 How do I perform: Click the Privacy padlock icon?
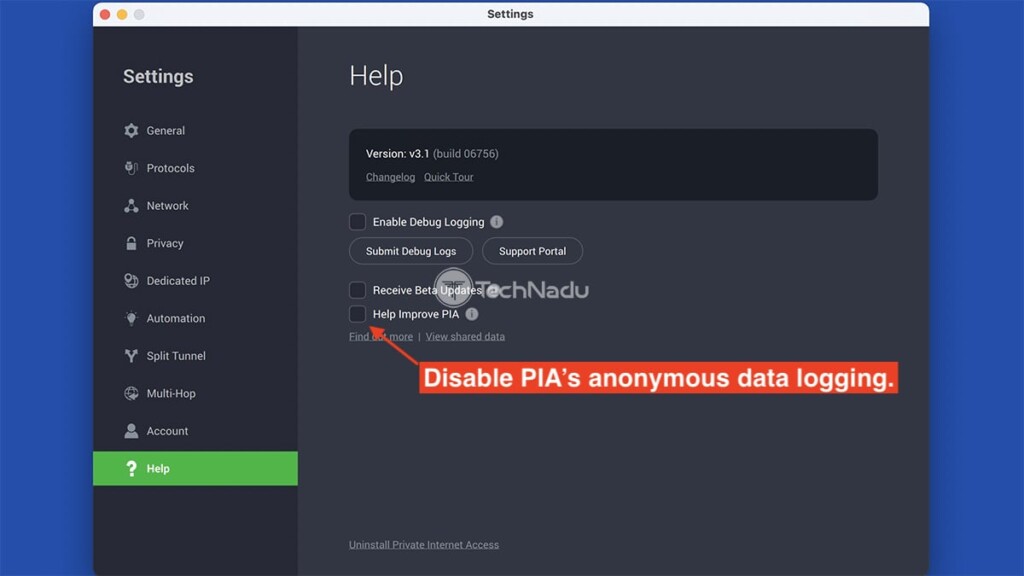pyautogui.click(x=131, y=243)
